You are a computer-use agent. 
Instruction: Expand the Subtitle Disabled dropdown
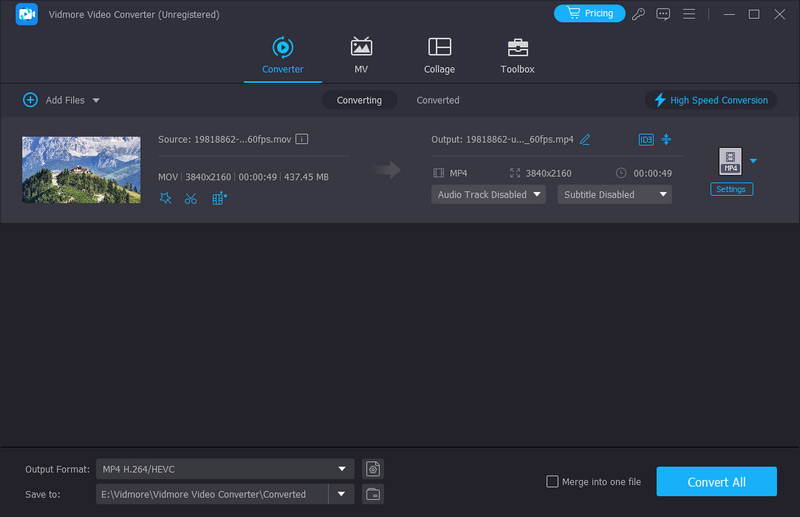click(614, 194)
